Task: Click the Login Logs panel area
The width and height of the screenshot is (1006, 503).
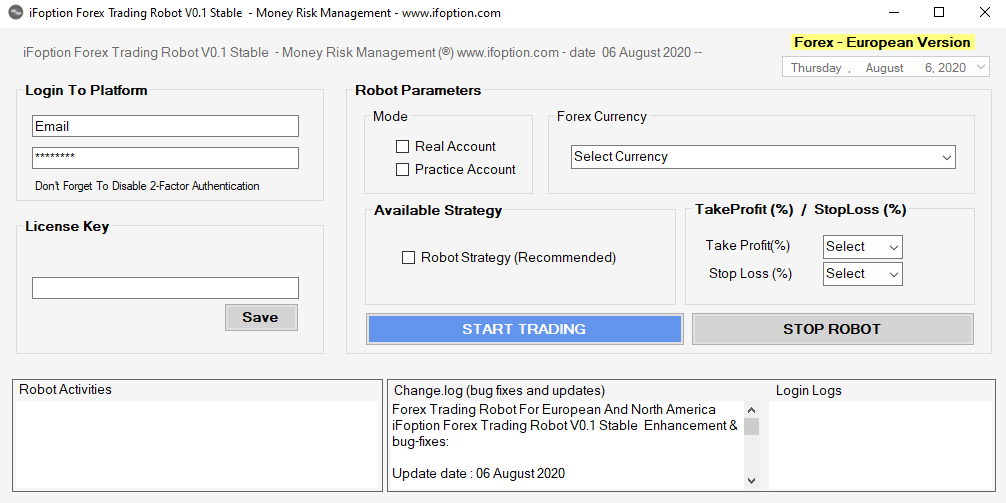Action: click(x=882, y=445)
